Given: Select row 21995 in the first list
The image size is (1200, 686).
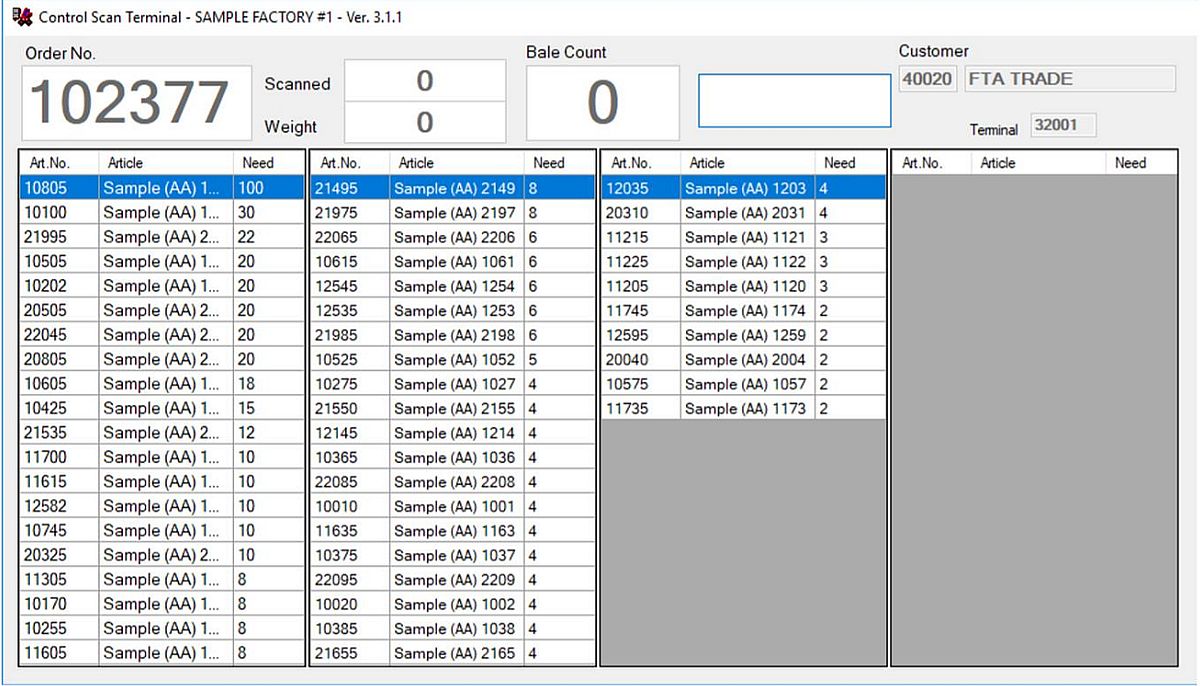Looking at the screenshot, I should click(160, 237).
